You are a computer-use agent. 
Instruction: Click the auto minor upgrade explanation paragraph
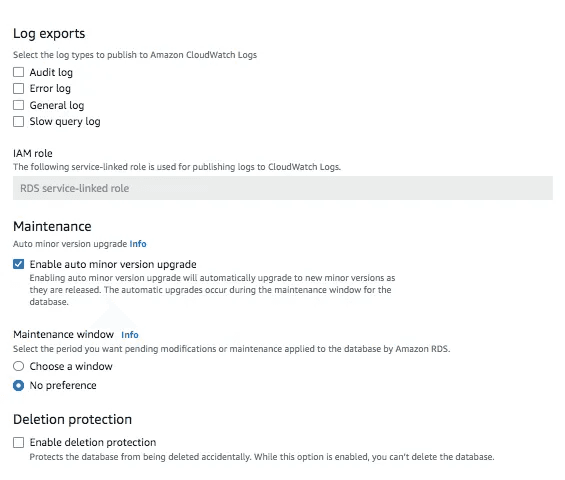point(212,290)
